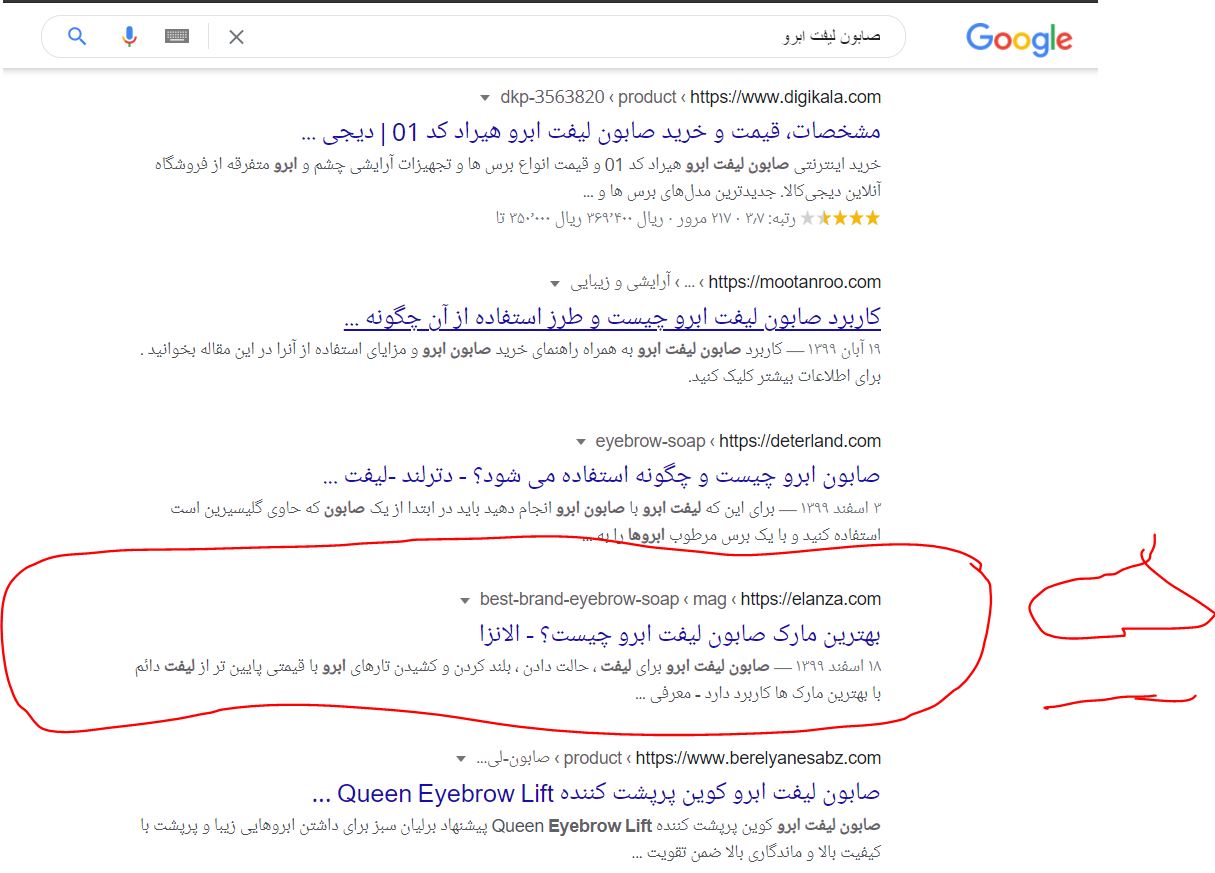Open the Digikala result title about هیراد کد 01
This screenshot has height=873, width=1215.
point(591,131)
